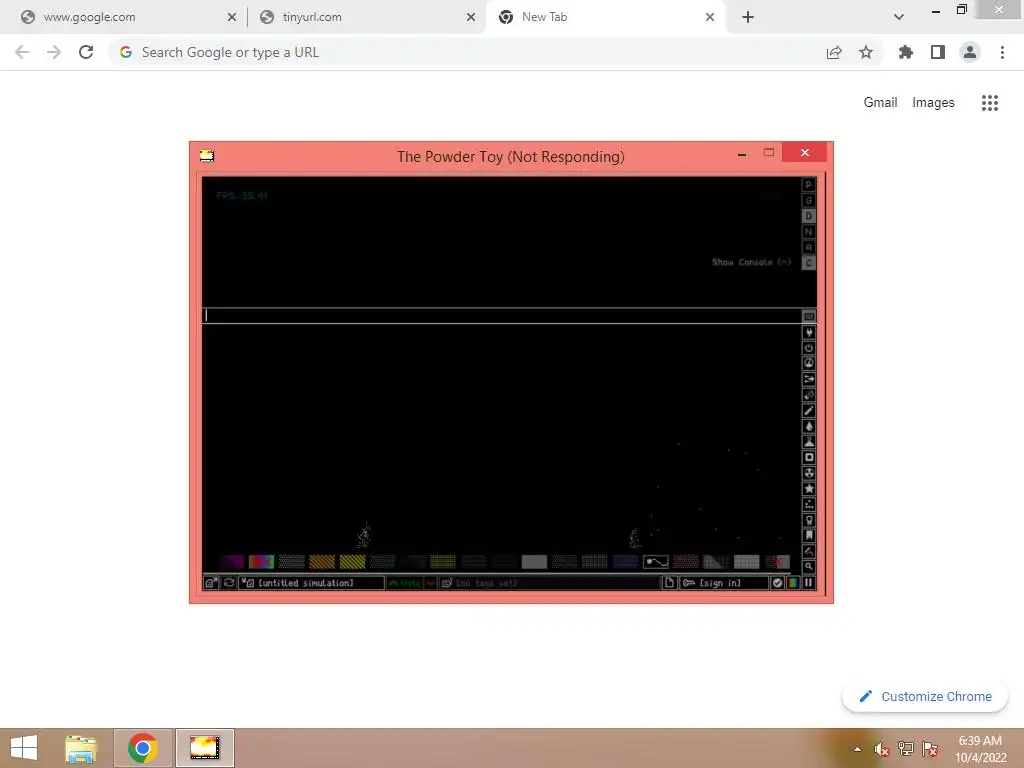Viewport: 1024px width, 768px height.
Task: Open the Special star menu section
Action: [x=808, y=489]
